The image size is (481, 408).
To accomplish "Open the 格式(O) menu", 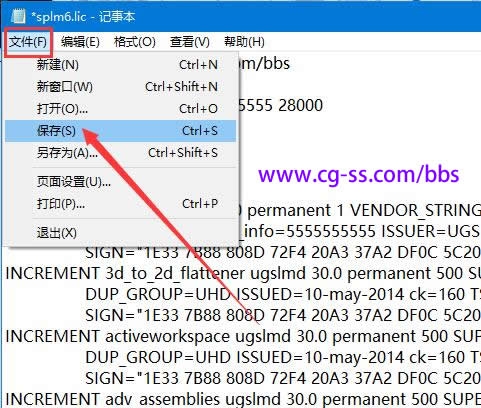I will 135,42.
